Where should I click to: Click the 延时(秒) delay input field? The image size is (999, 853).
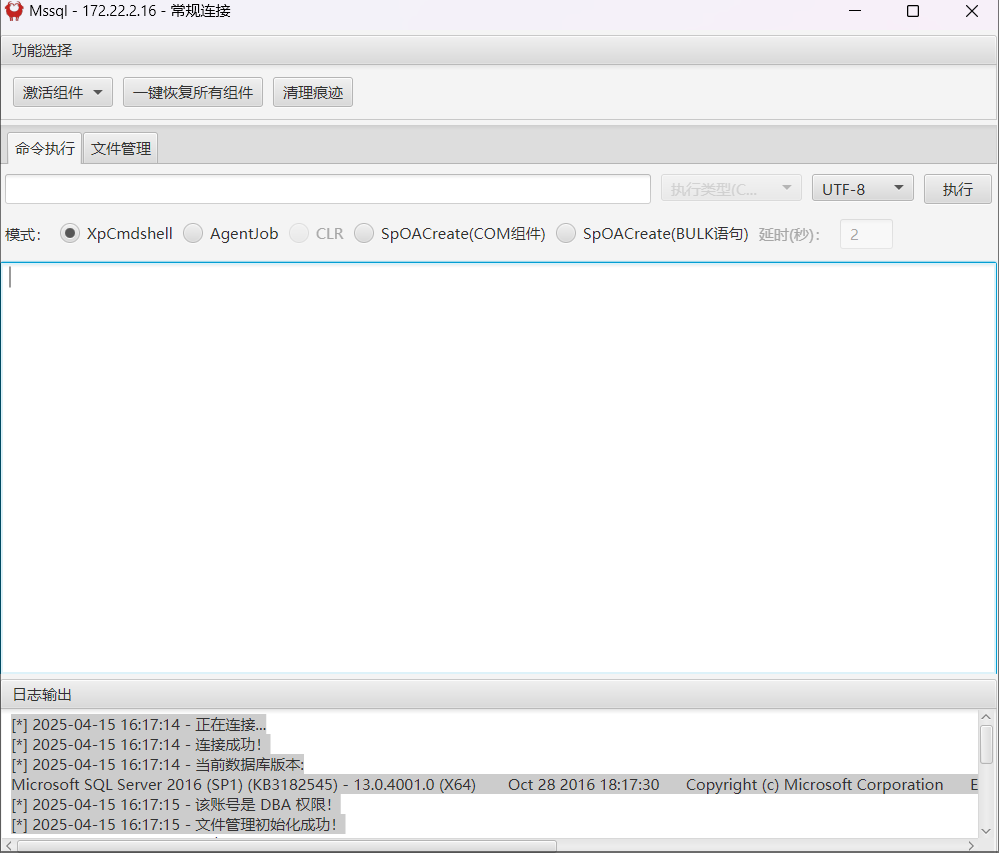pyautogui.click(x=866, y=234)
